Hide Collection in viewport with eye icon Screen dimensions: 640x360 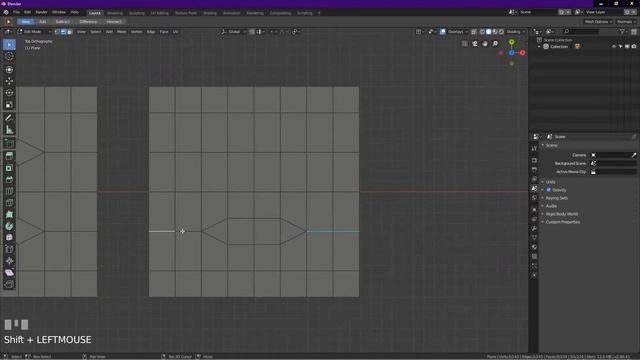[x=613, y=47]
